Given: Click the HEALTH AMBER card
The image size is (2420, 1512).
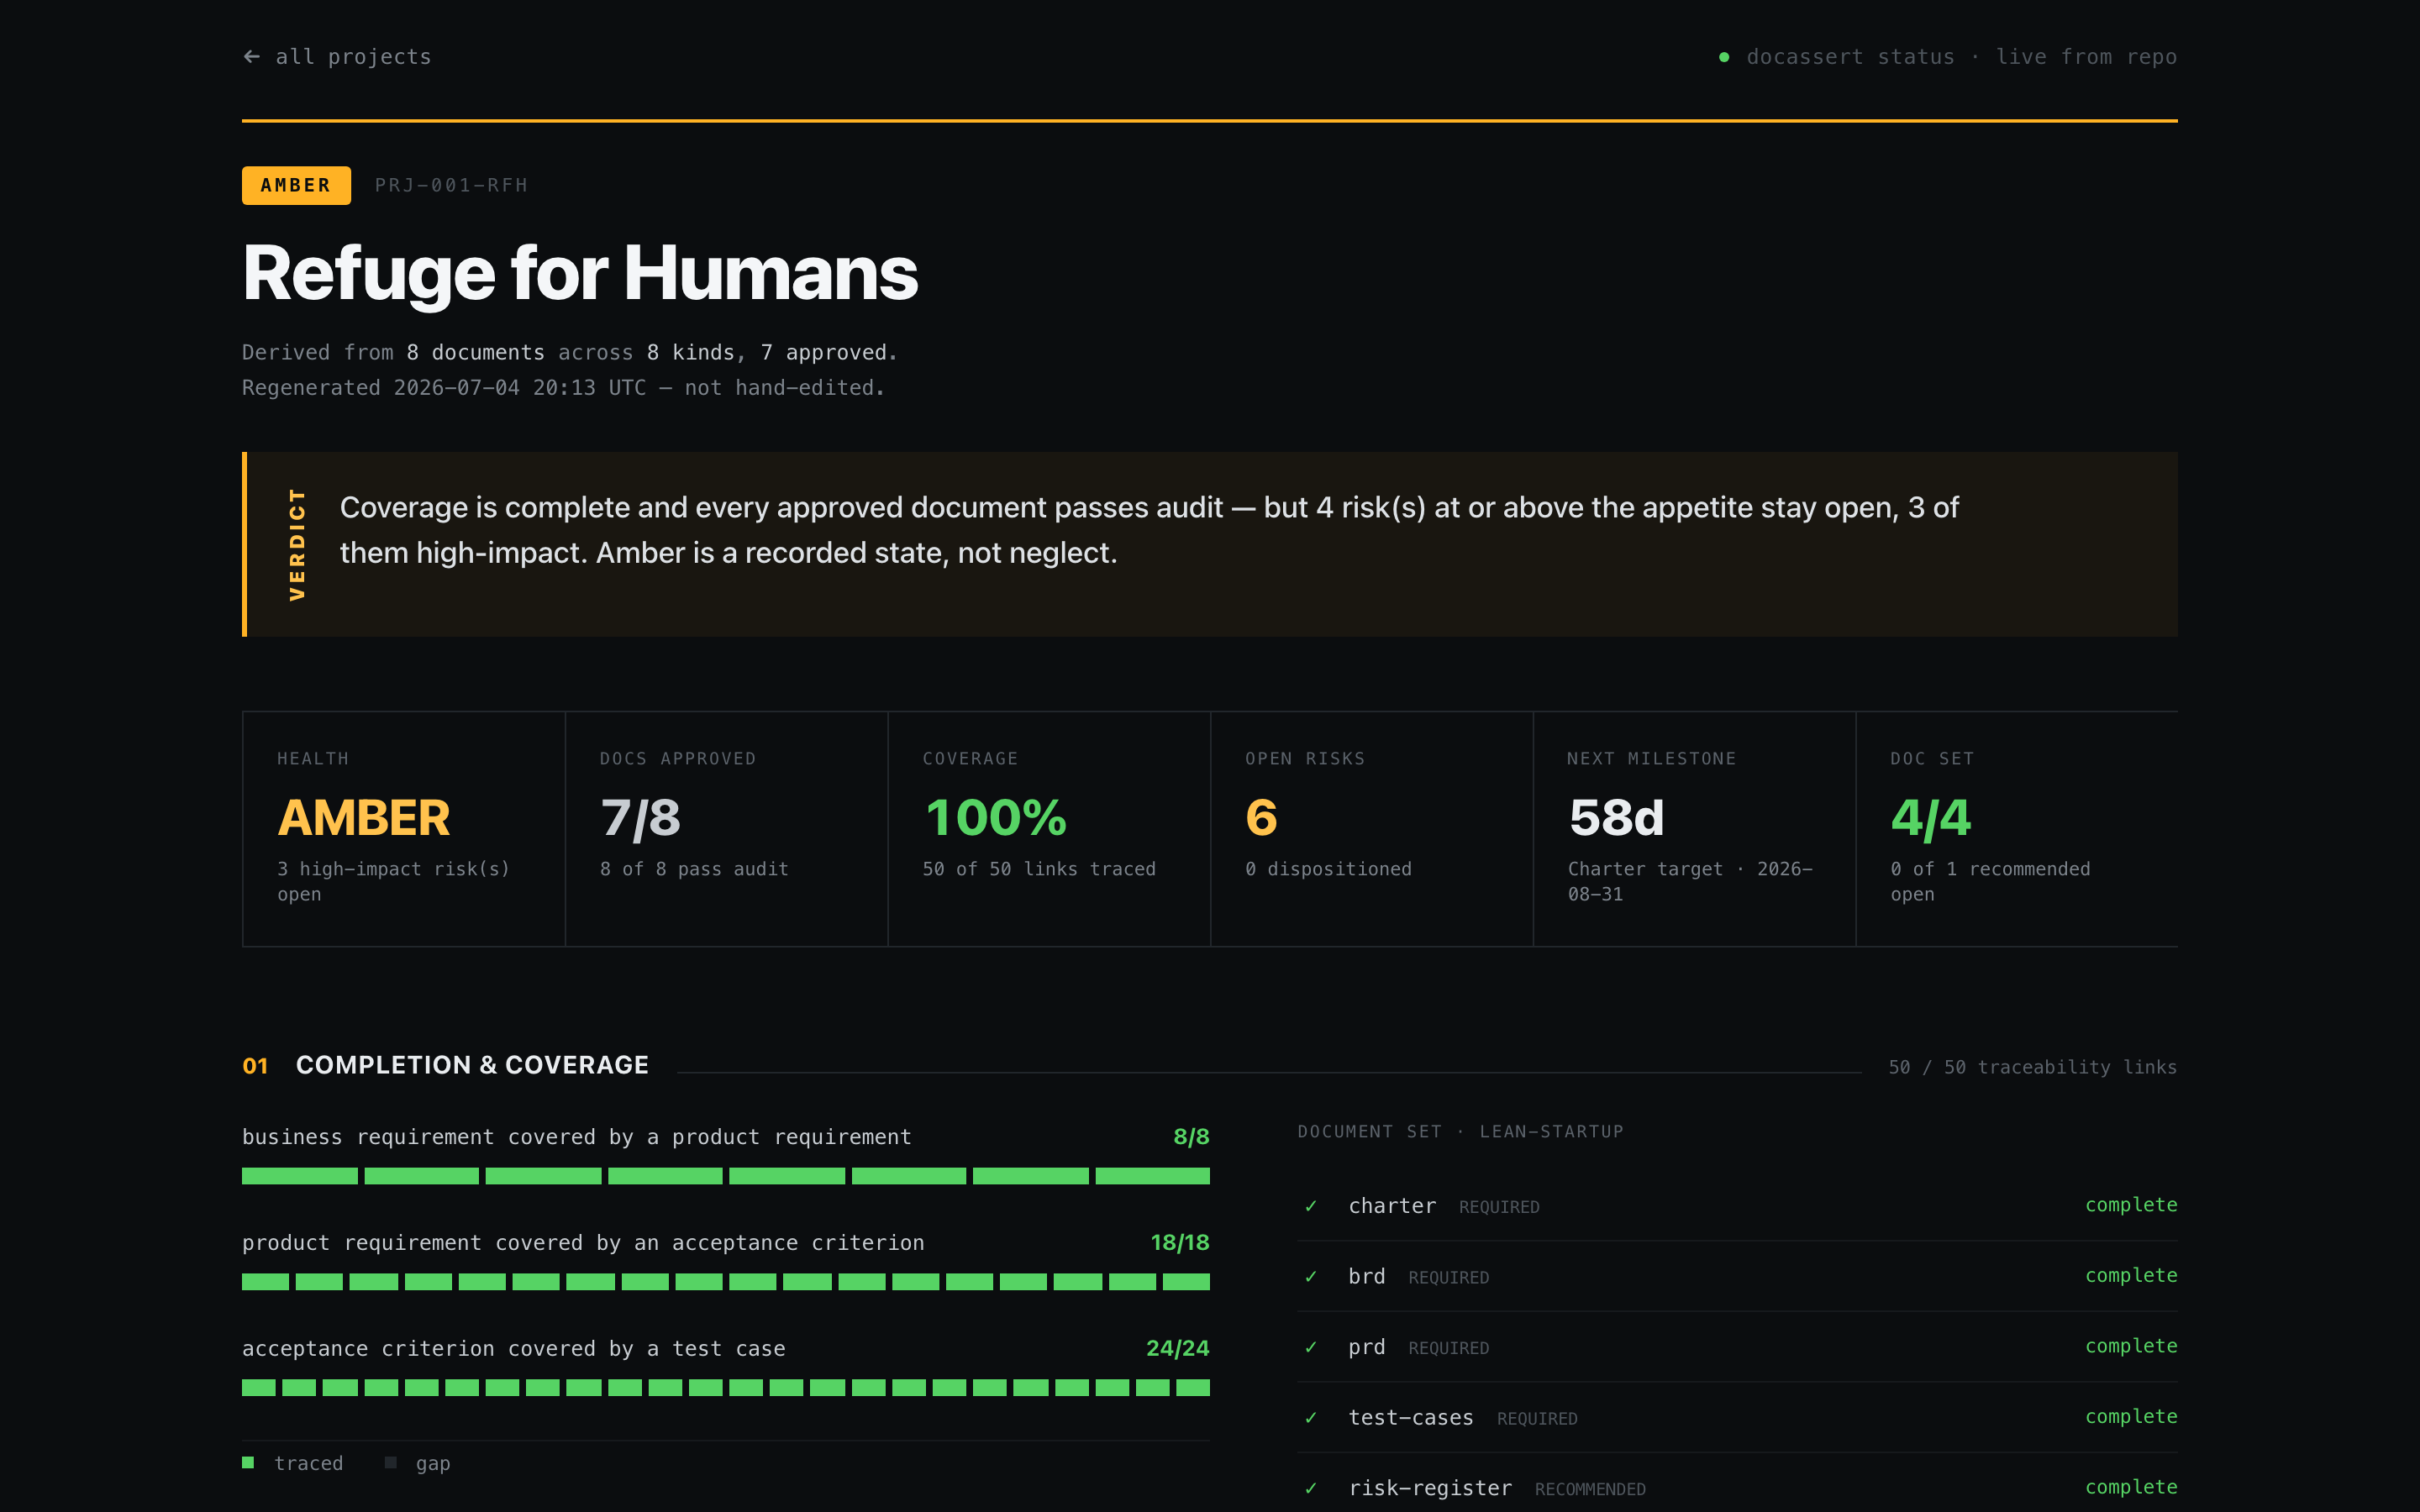Looking at the screenshot, I should [404, 829].
